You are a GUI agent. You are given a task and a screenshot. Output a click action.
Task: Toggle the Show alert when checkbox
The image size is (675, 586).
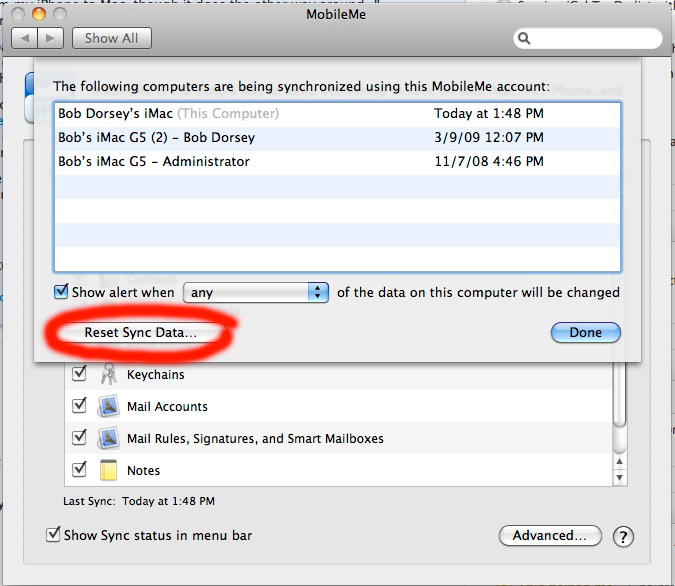61,291
